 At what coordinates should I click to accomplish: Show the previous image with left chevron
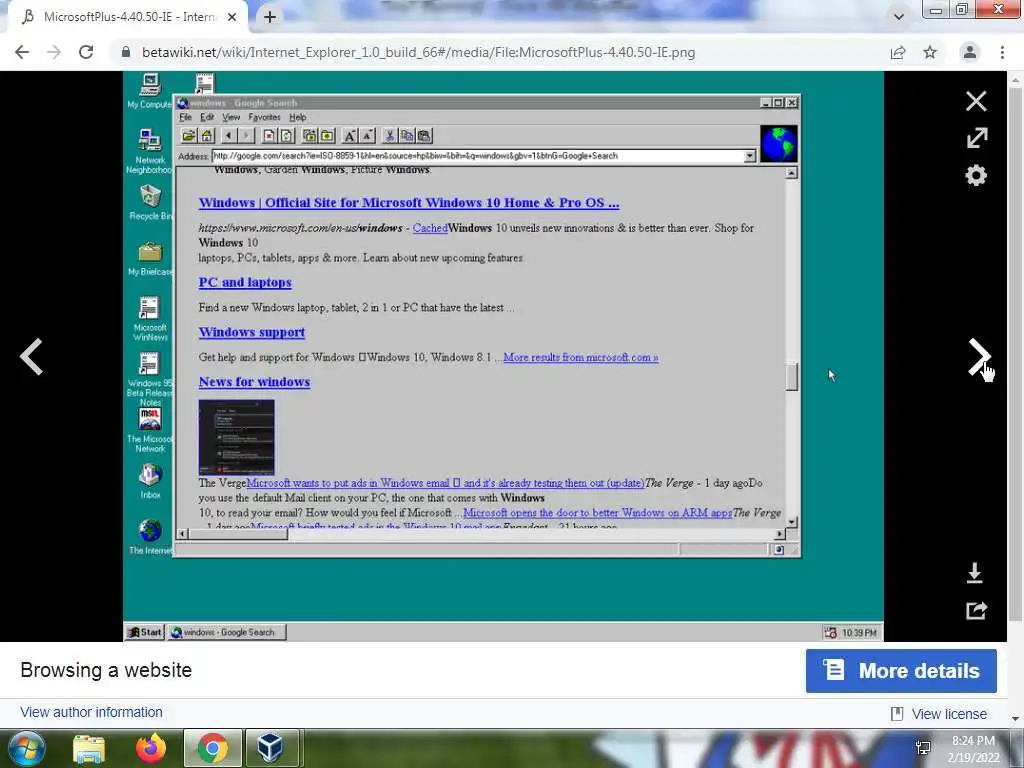coord(31,357)
